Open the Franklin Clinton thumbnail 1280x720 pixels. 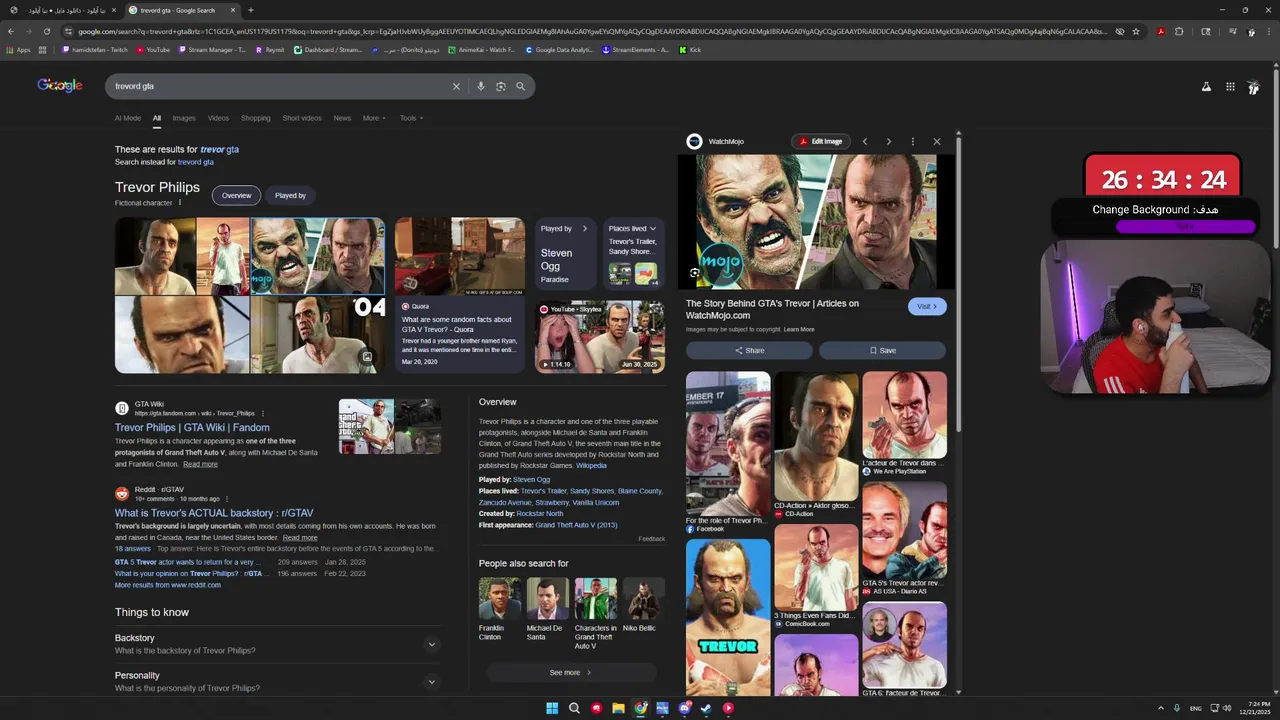[499, 599]
